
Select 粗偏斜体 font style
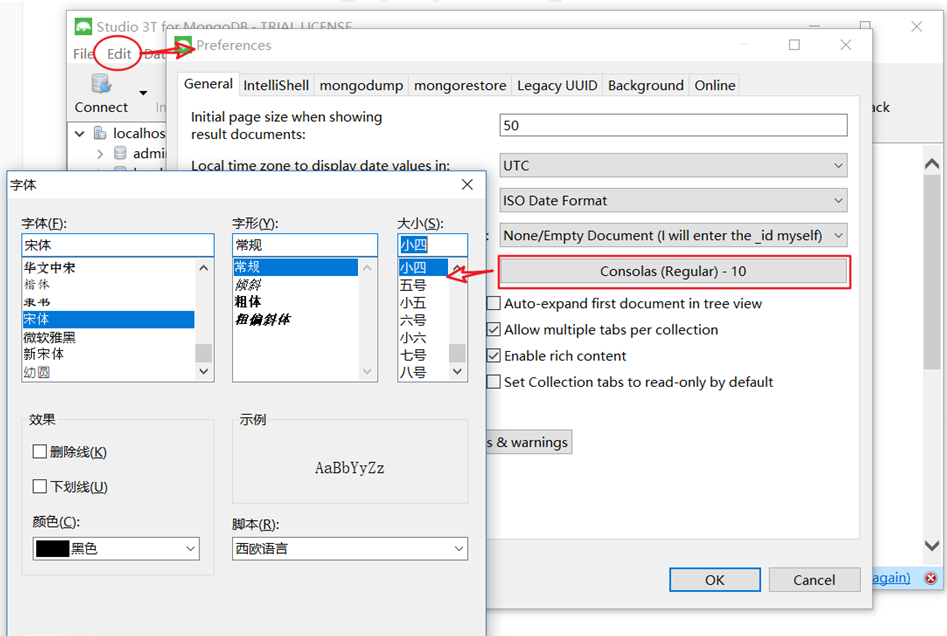295,320
